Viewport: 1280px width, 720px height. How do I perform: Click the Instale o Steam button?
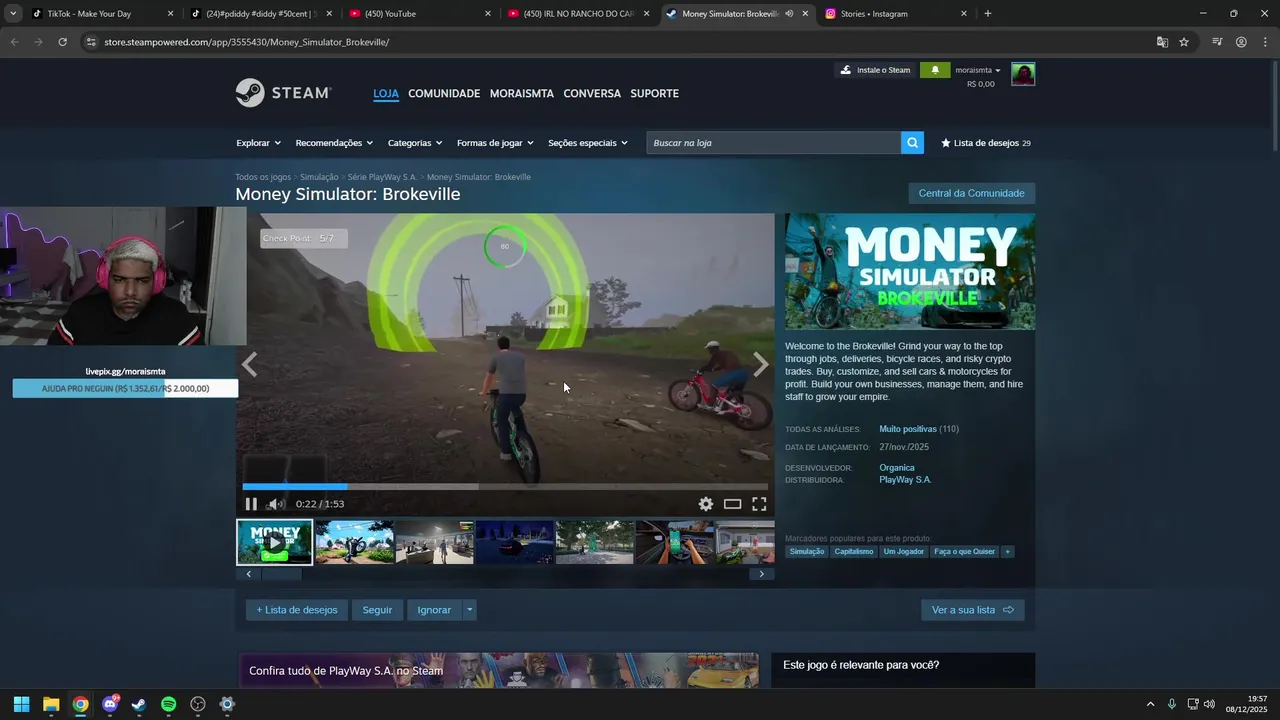[875, 70]
